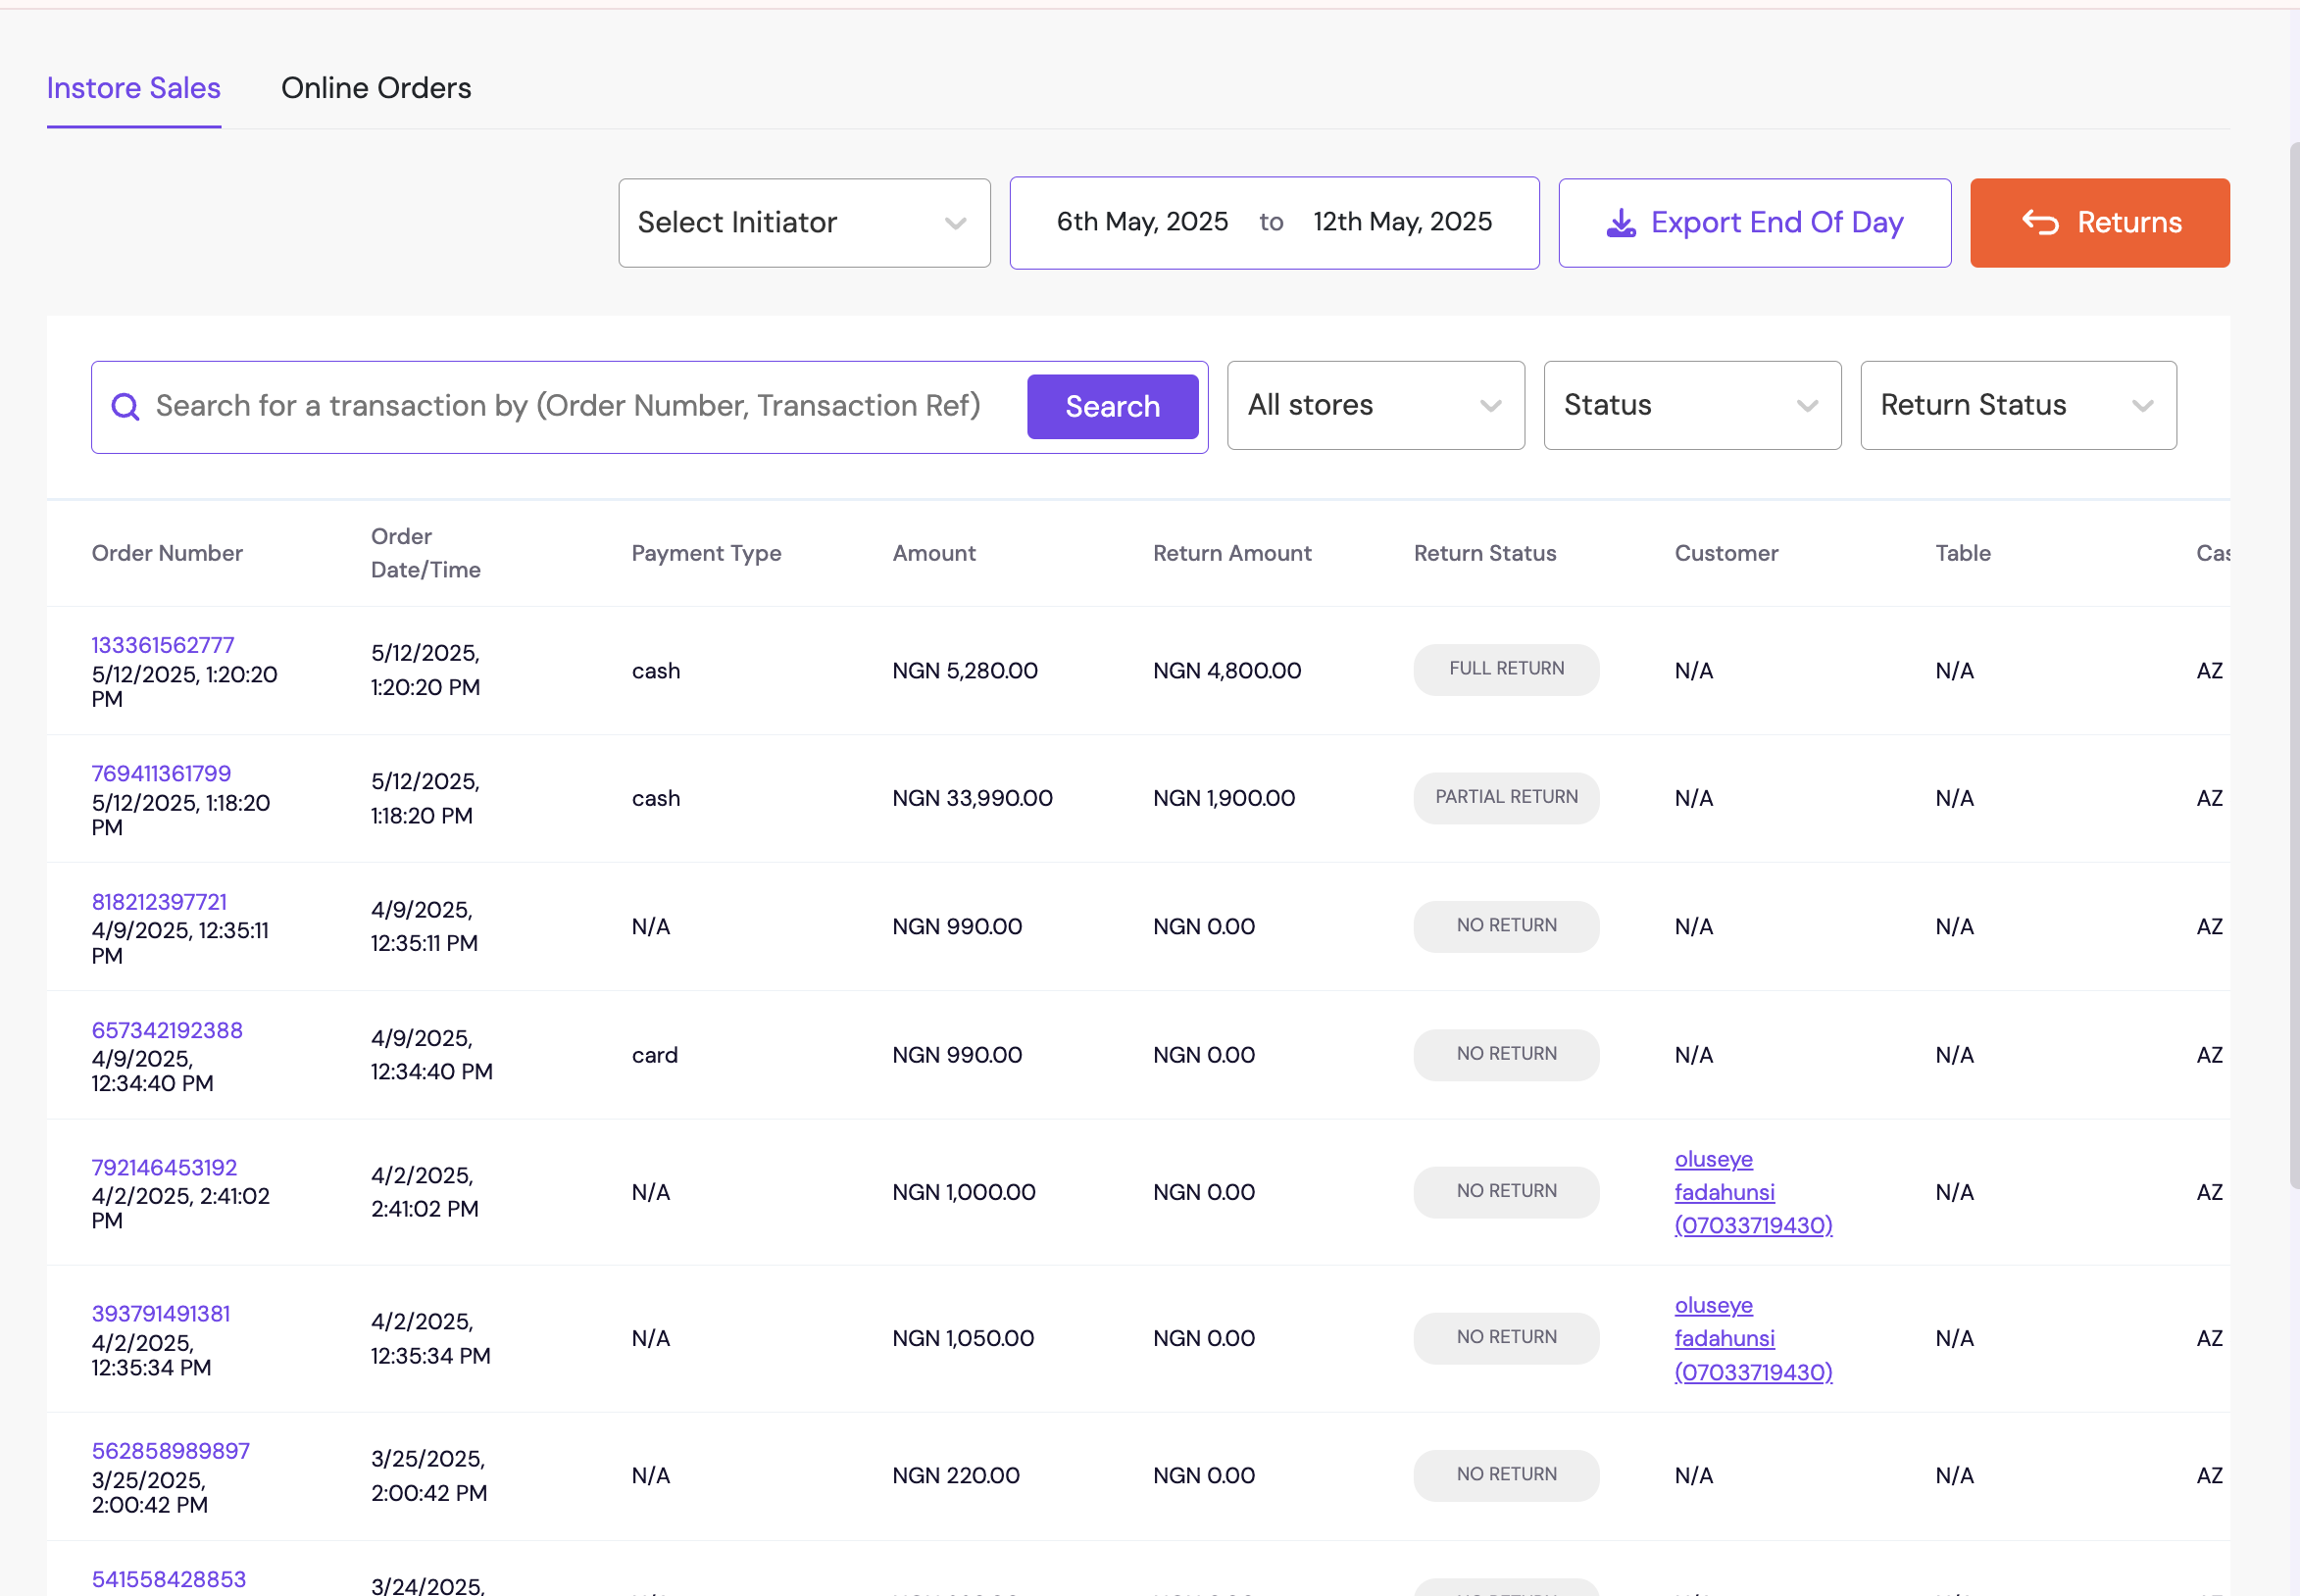Focus the transaction search input field
The image size is (2300, 1596).
click(580, 406)
